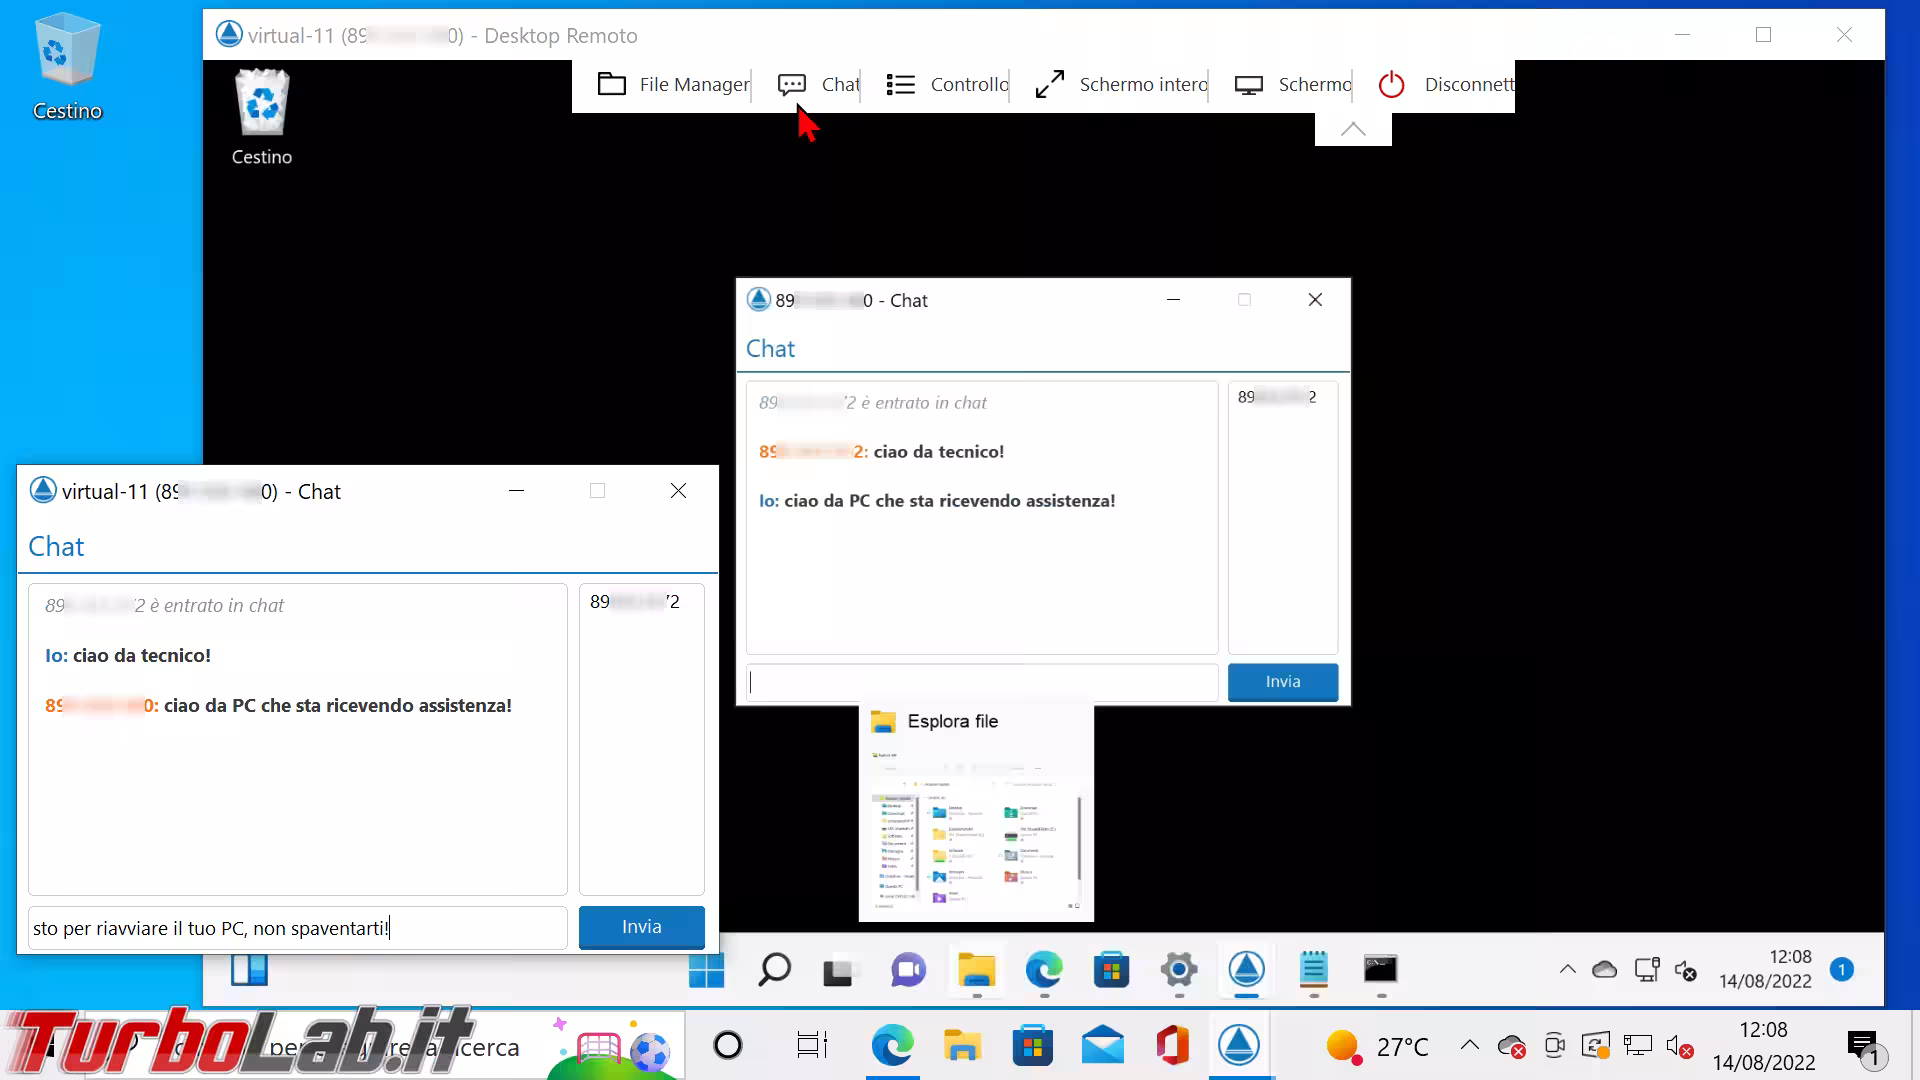Screen dimensions: 1920x1080
Task: Click Invia button in remote chat
Action: click(x=1282, y=682)
